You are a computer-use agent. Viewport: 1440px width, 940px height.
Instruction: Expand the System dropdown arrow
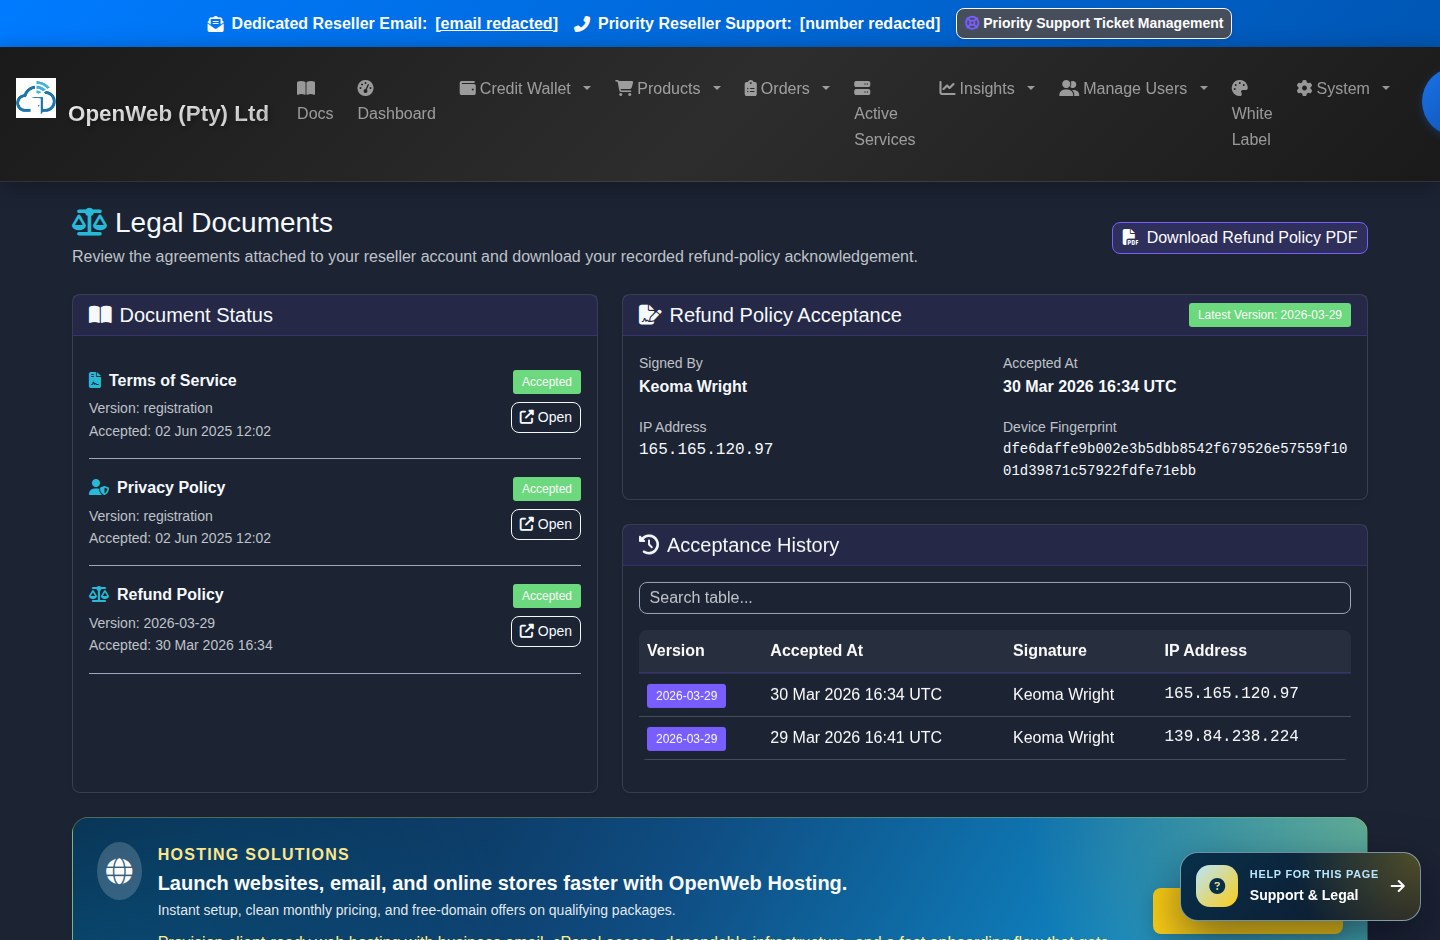1386,88
